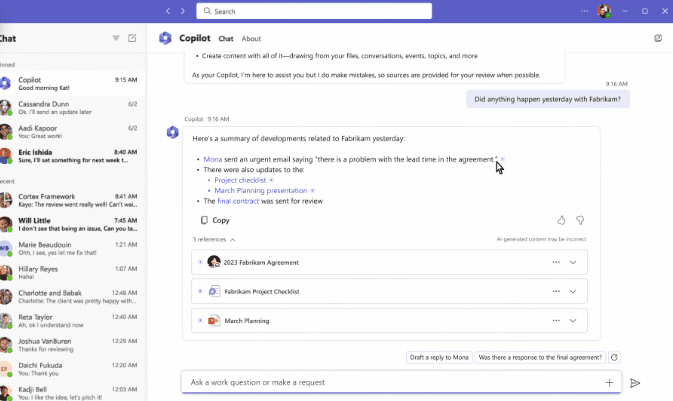Click the Copilot logo in header
The width and height of the screenshot is (673, 401).
(165, 38)
